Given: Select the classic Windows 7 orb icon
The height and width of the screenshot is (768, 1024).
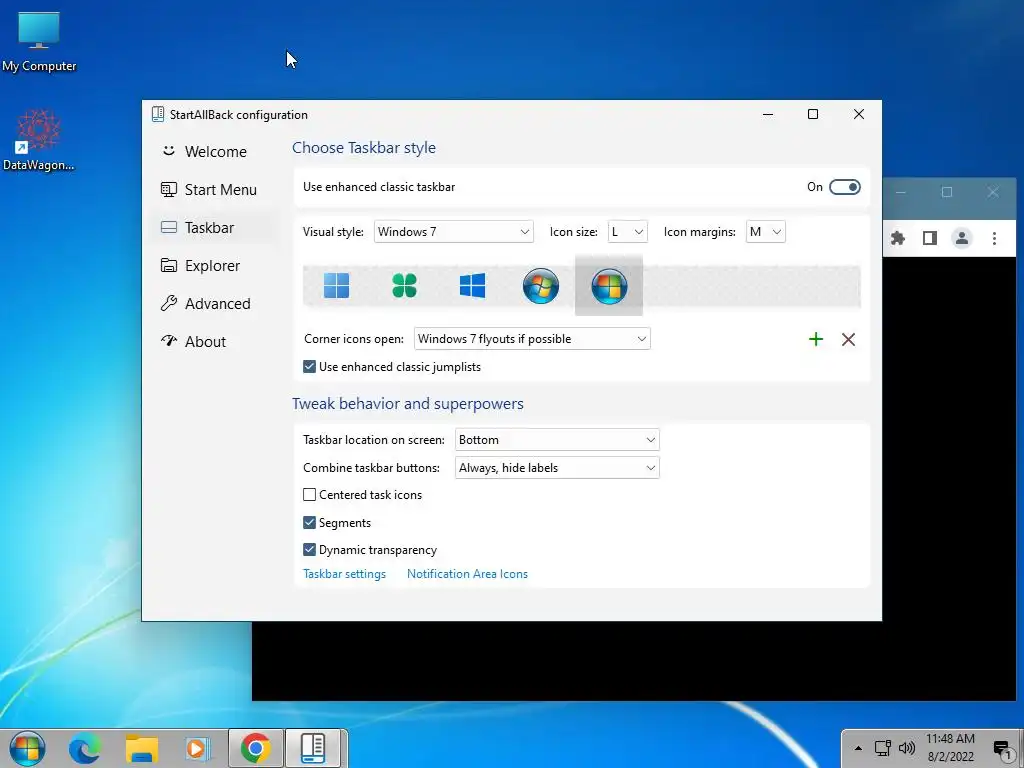Looking at the screenshot, I should click(x=541, y=285).
